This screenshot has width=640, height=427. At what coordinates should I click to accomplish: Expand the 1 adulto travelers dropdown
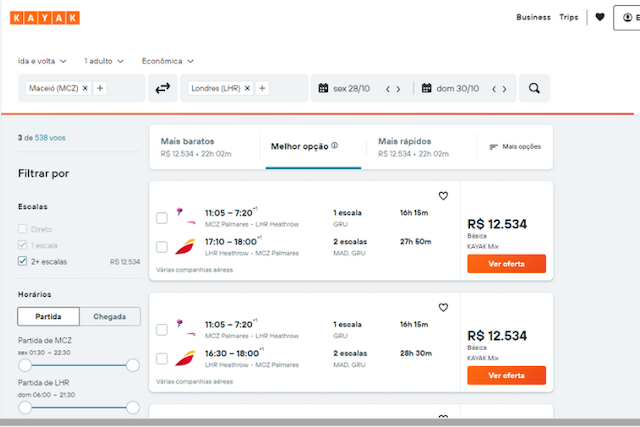point(104,61)
